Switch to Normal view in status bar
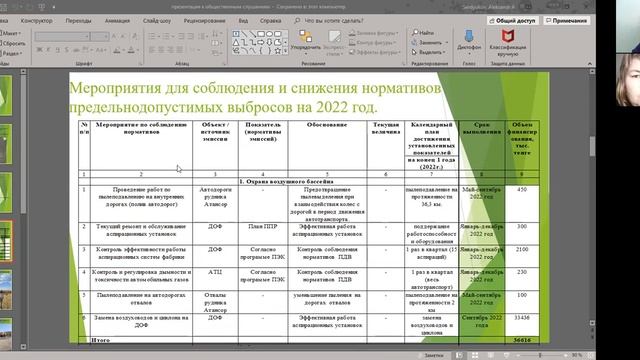The height and width of the screenshot is (360, 640). point(460,356)
